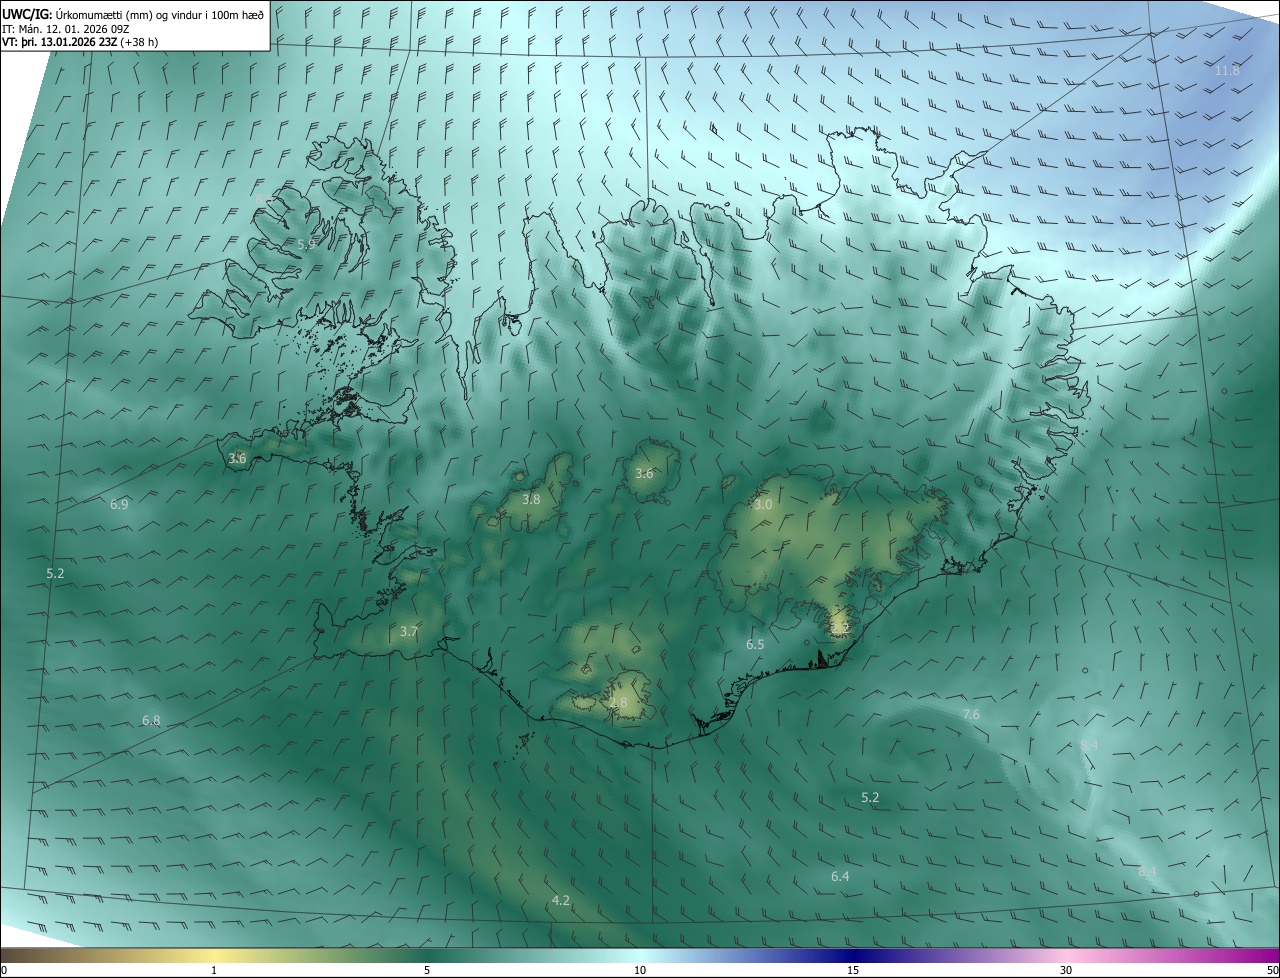Click the colour scale tick labelled 15

coord(853,970)
